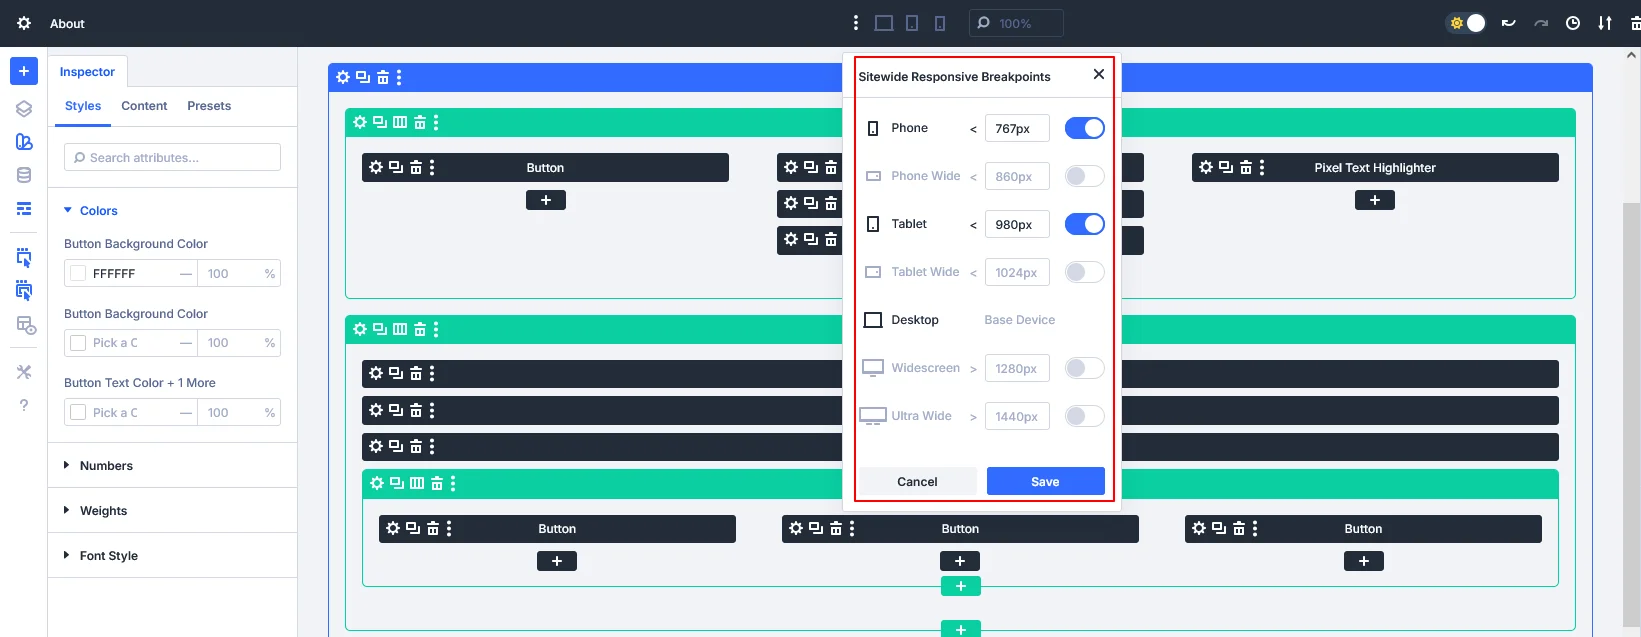Switch to phone view in top bar
This screenshot has width=1641, height=637.
point(940,23)
